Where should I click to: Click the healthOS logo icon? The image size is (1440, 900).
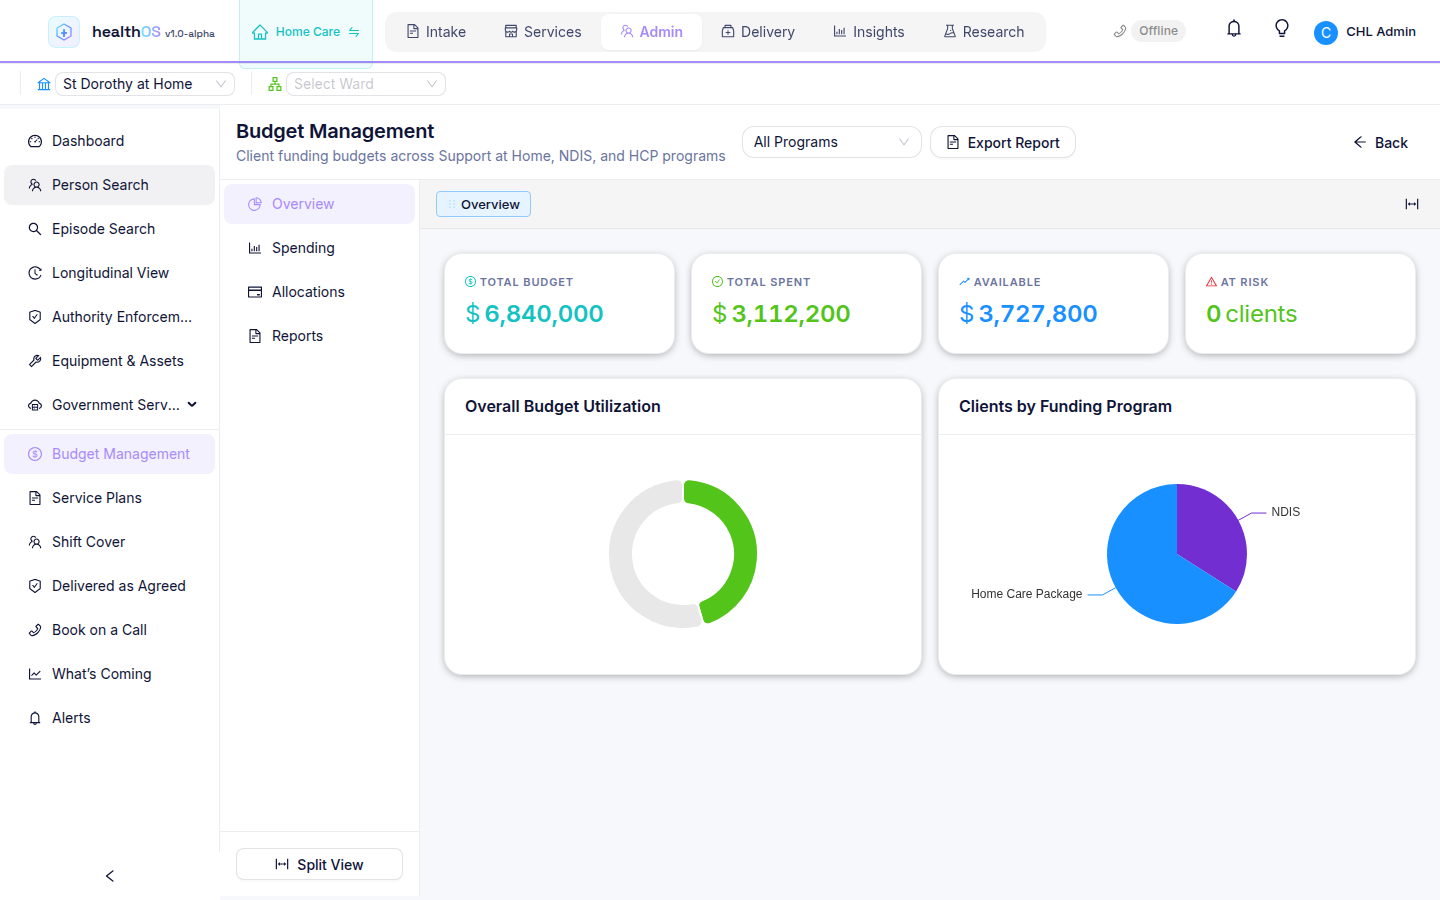64,32
